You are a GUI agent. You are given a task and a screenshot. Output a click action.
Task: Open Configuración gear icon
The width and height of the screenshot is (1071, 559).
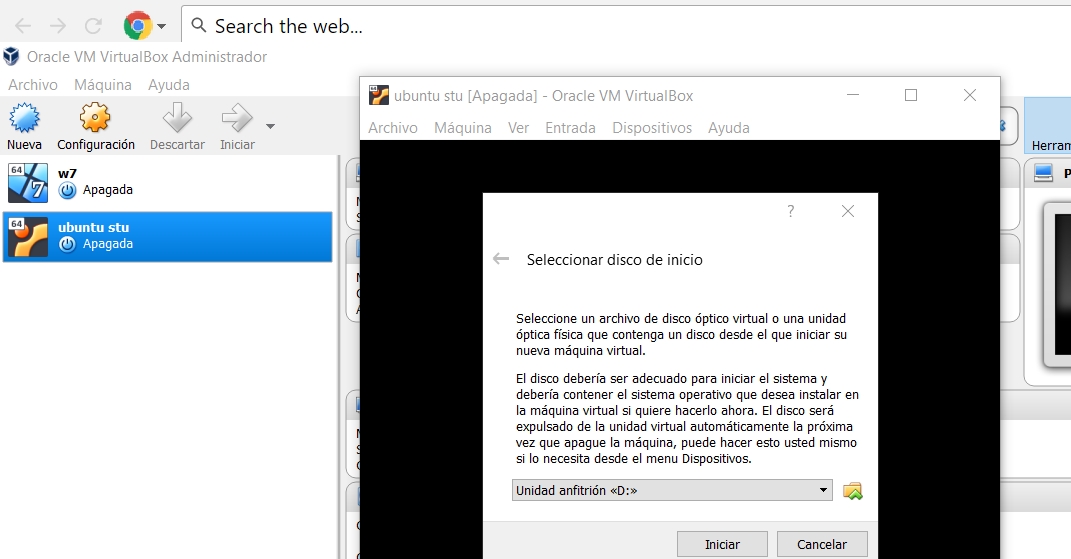click(x=95, y=120)
